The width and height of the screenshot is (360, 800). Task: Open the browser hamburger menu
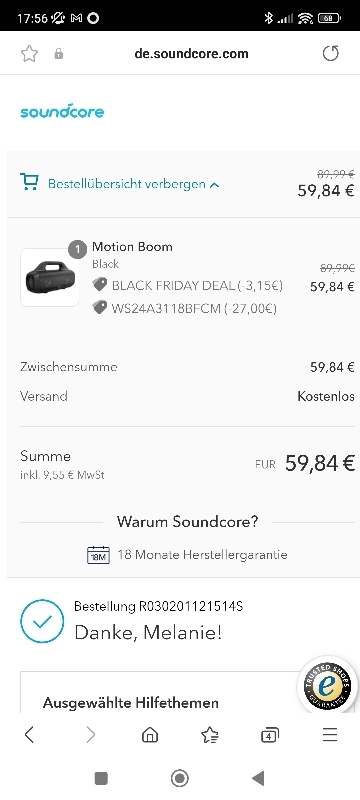tap(330, 735)
